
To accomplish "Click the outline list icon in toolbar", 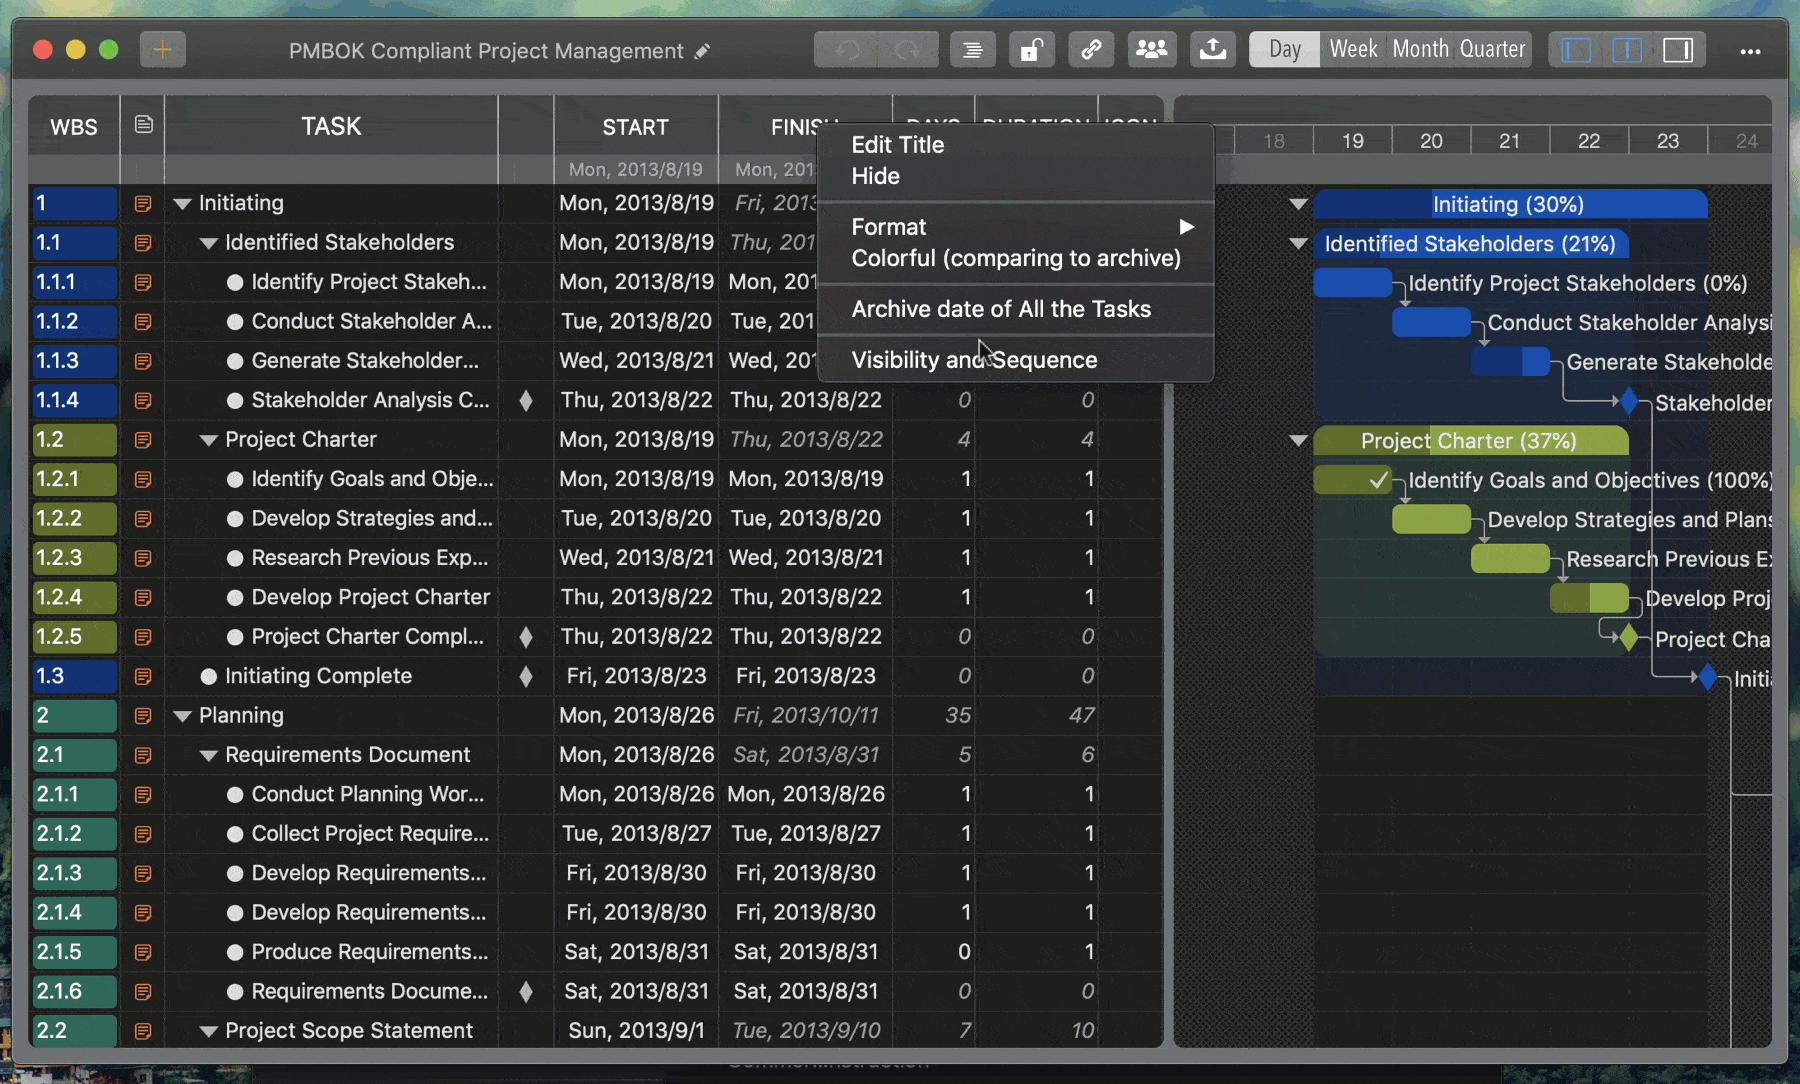I will coord(971,49).
